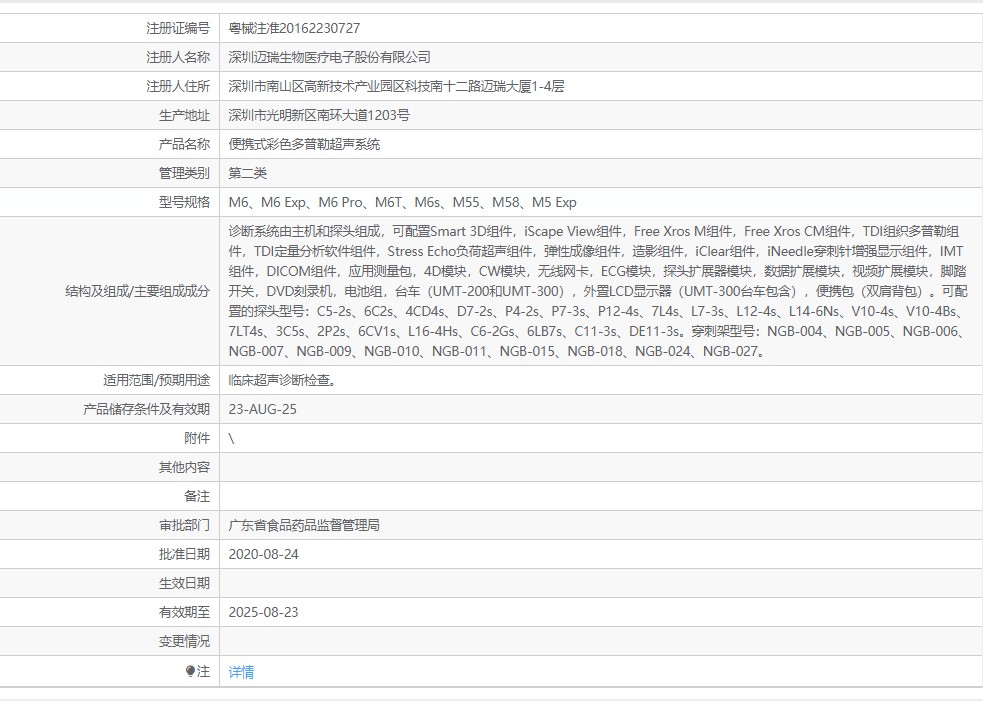Select production address 深圳市光明新区南环大道1203号
983x701 pixels.
(x=319, y=115)
